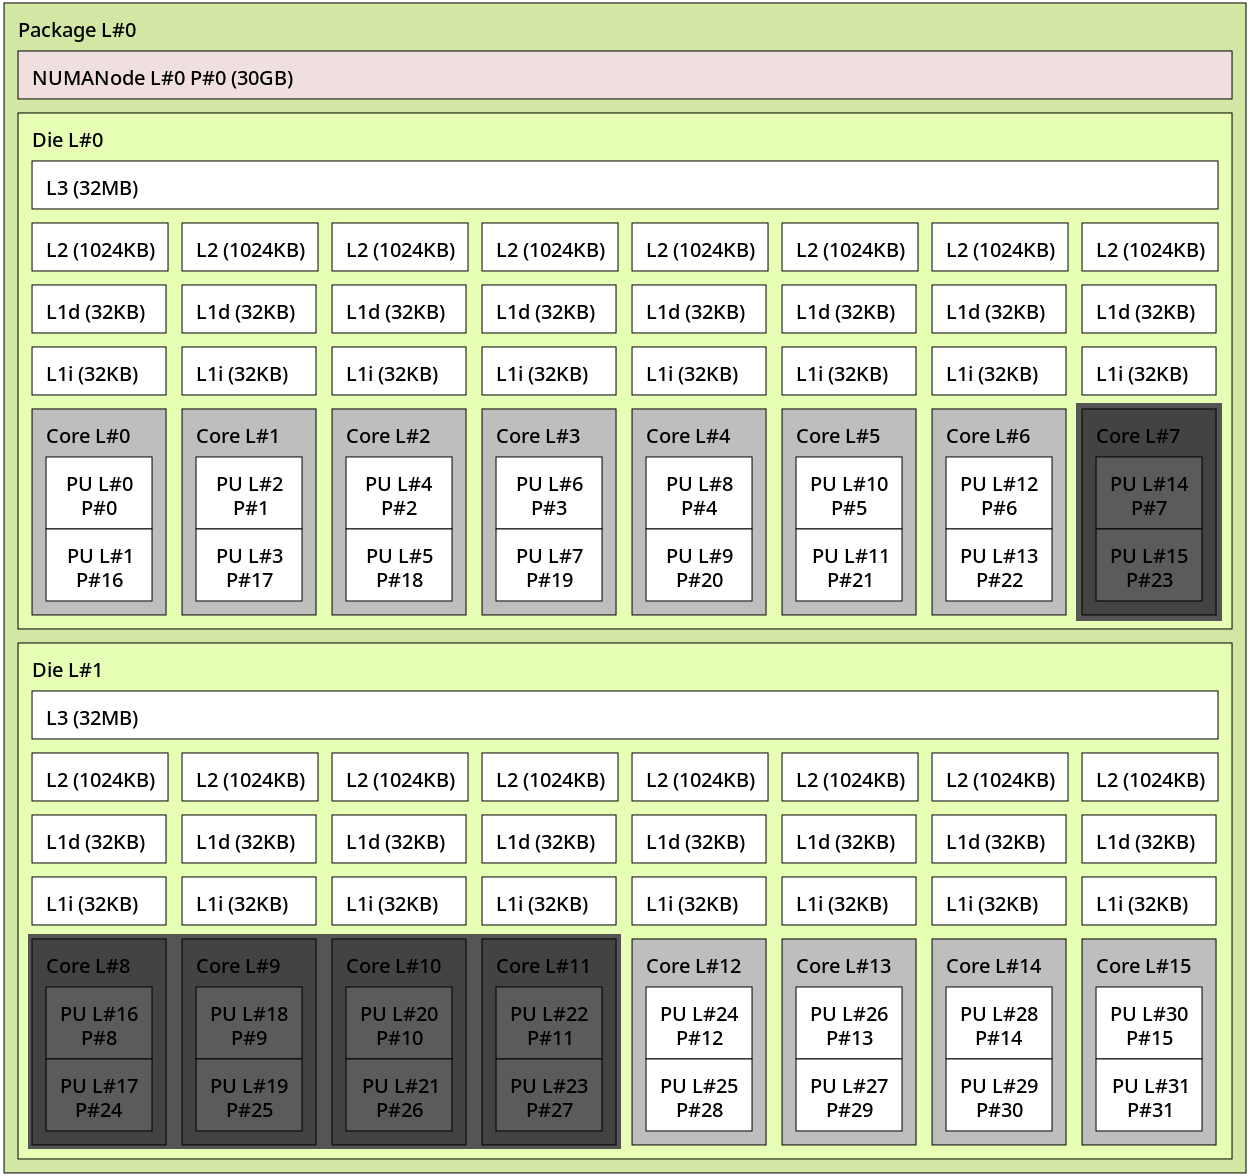Screen dimensions: 1250x1176
Task: Click PU L#31 P#31 in Core L#15
Action: (1148, 1096)
